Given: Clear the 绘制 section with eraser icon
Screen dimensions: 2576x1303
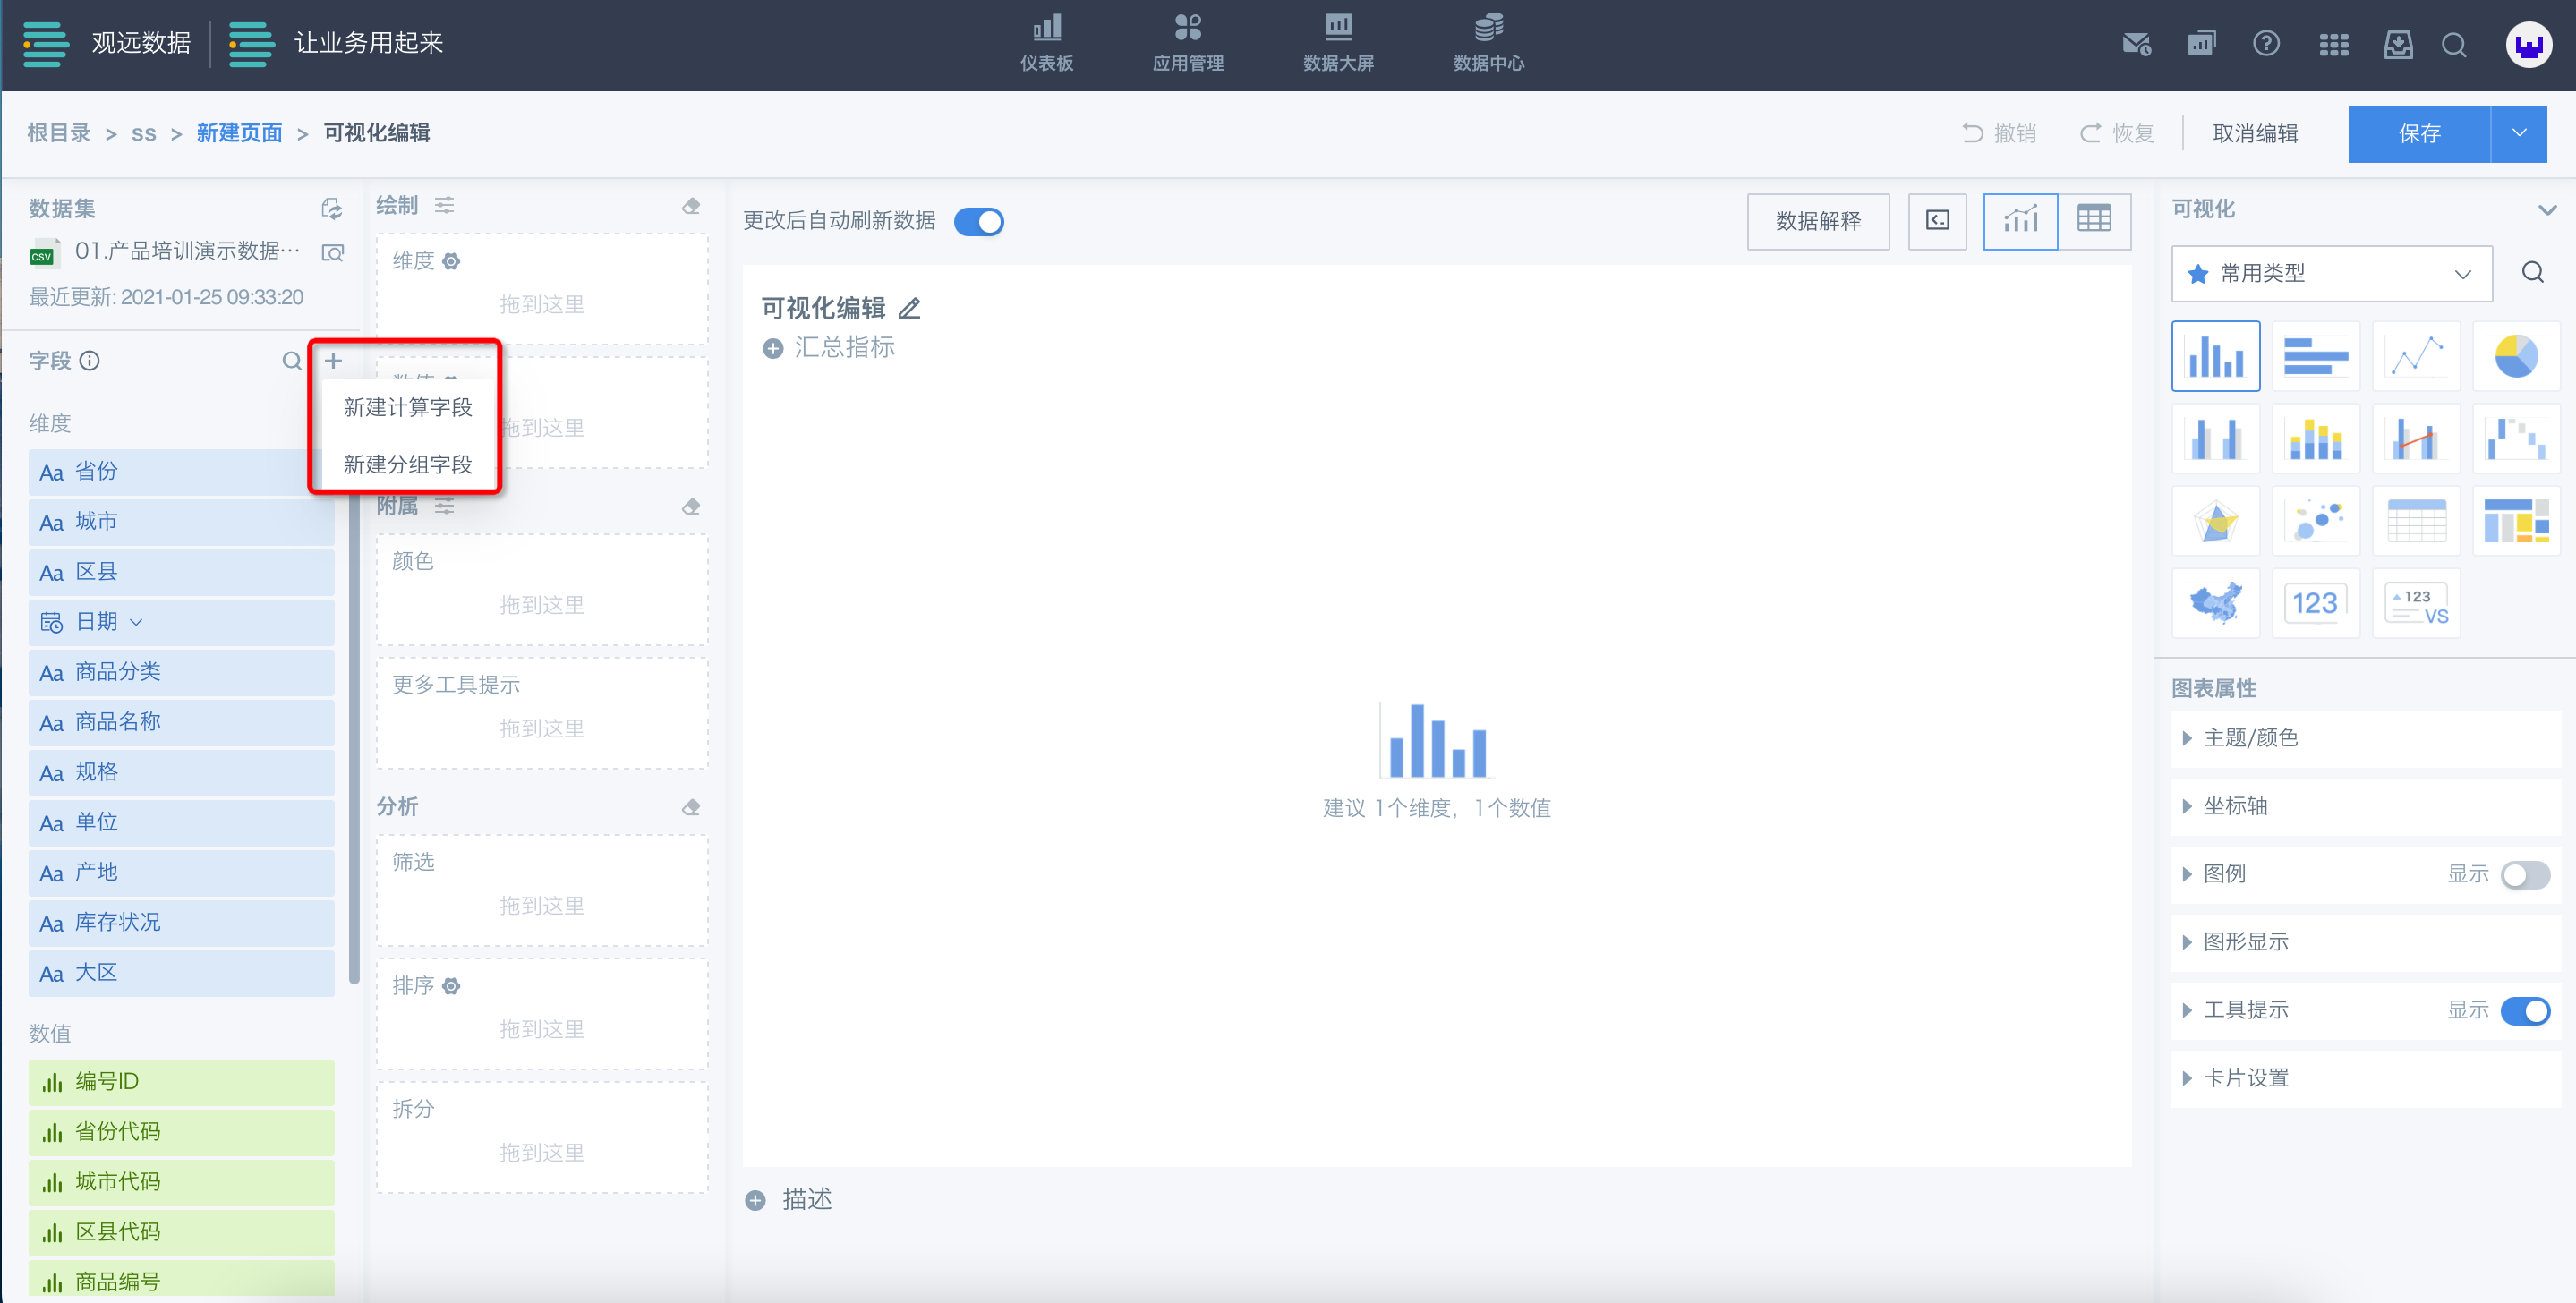Looking at the screenshot, I should click(690, 206).
